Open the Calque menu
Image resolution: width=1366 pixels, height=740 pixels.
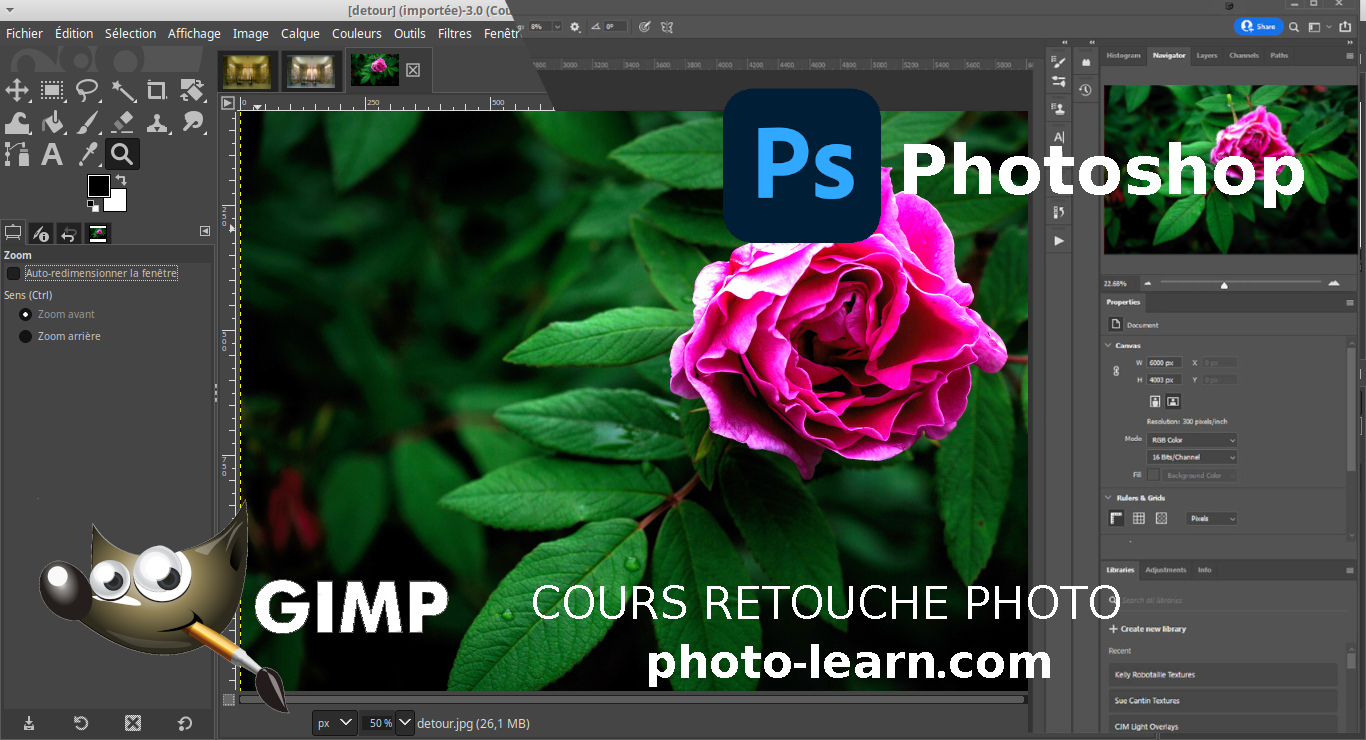click(300, 33)
